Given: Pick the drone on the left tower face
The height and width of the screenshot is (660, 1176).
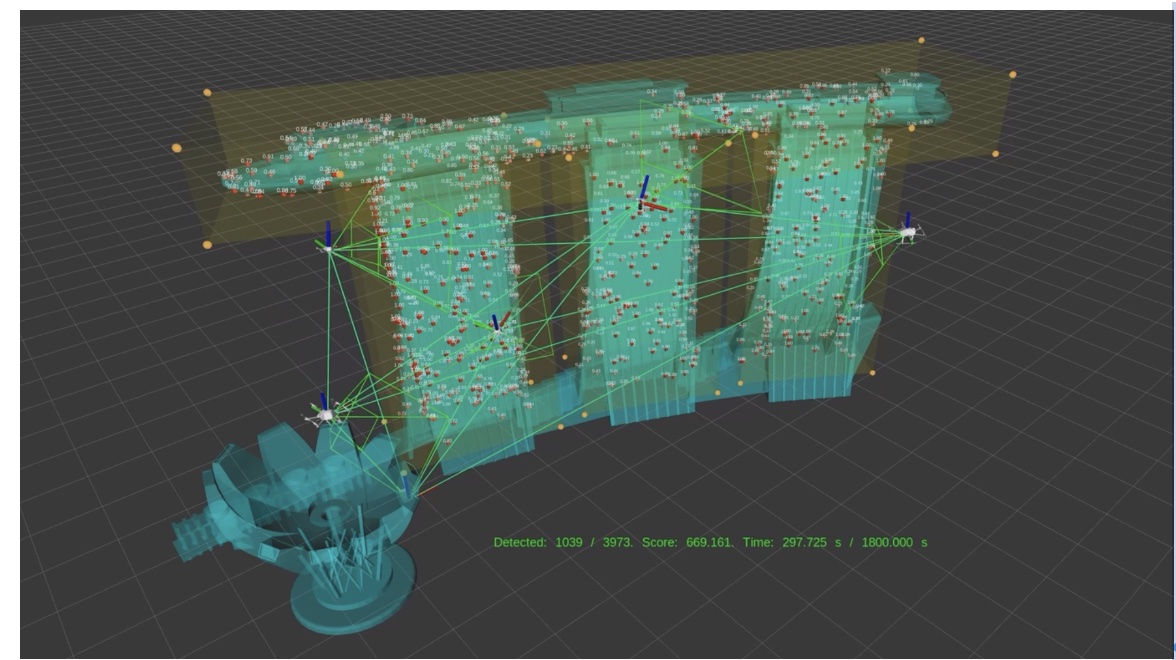Looking at the screenshot, I should click(x=497, y=326).
